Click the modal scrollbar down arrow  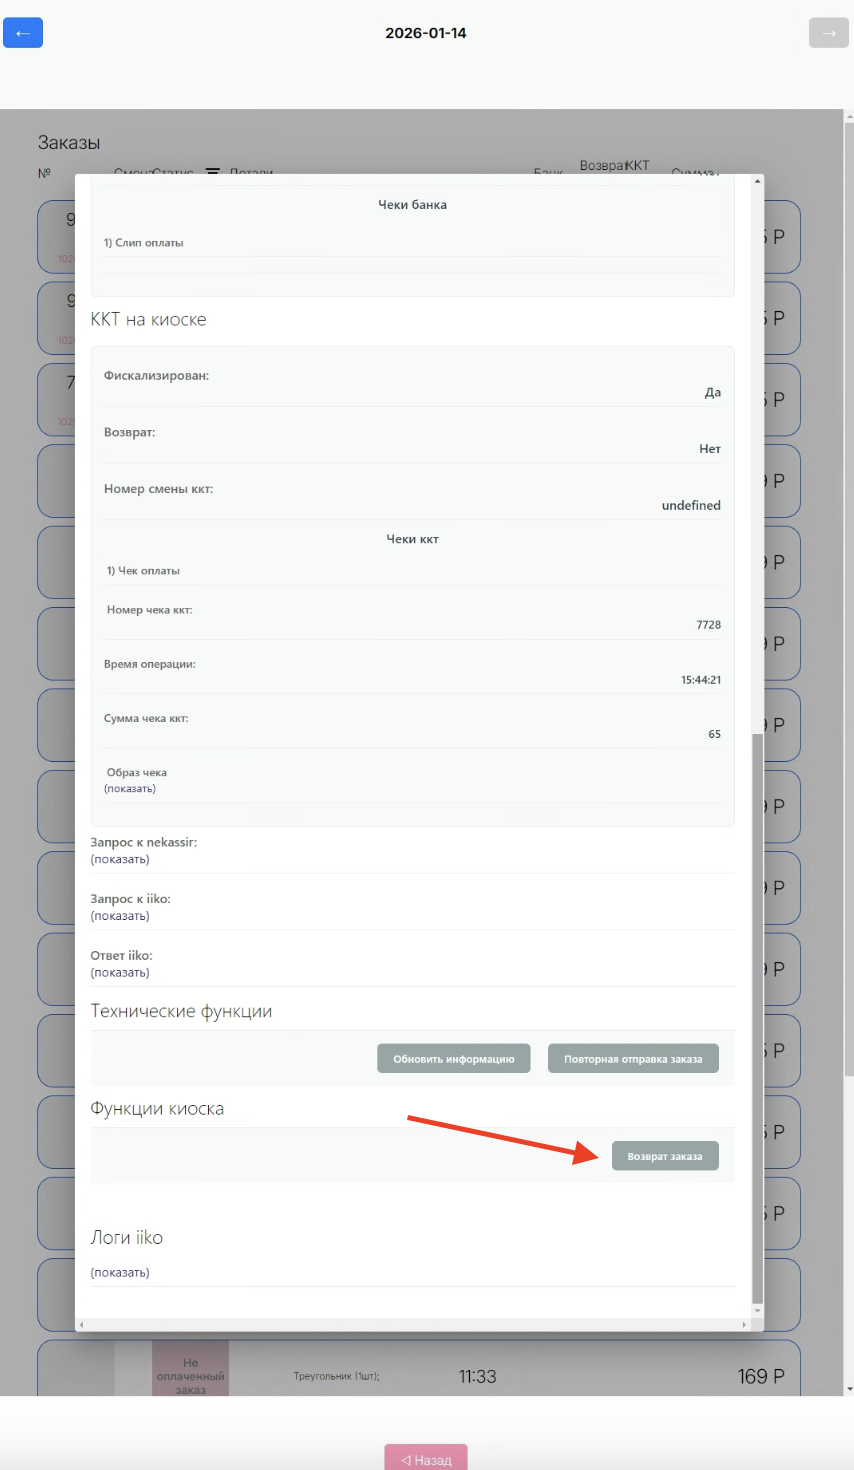click(757, 1310)
